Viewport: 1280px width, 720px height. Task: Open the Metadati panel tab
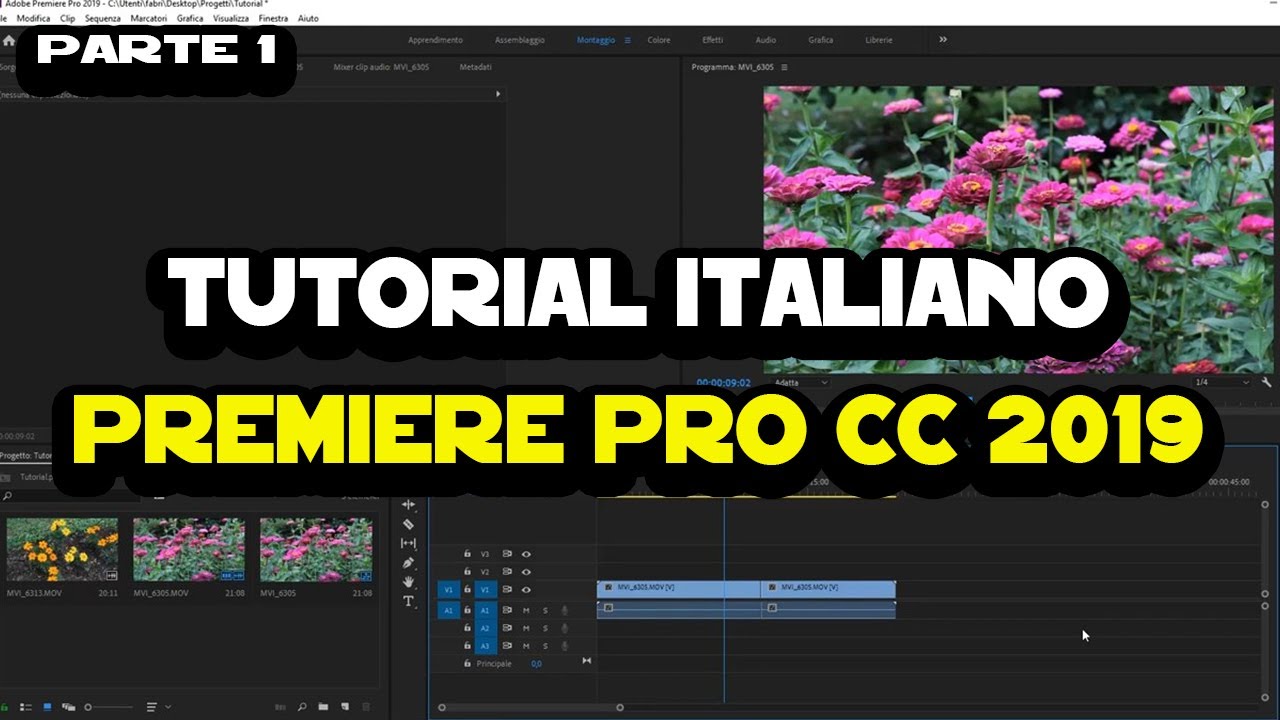coord(475,67)
